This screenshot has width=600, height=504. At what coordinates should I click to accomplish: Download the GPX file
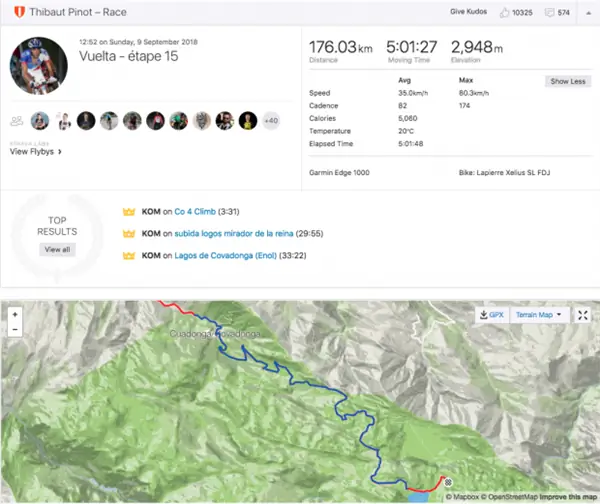pos(492,315)
